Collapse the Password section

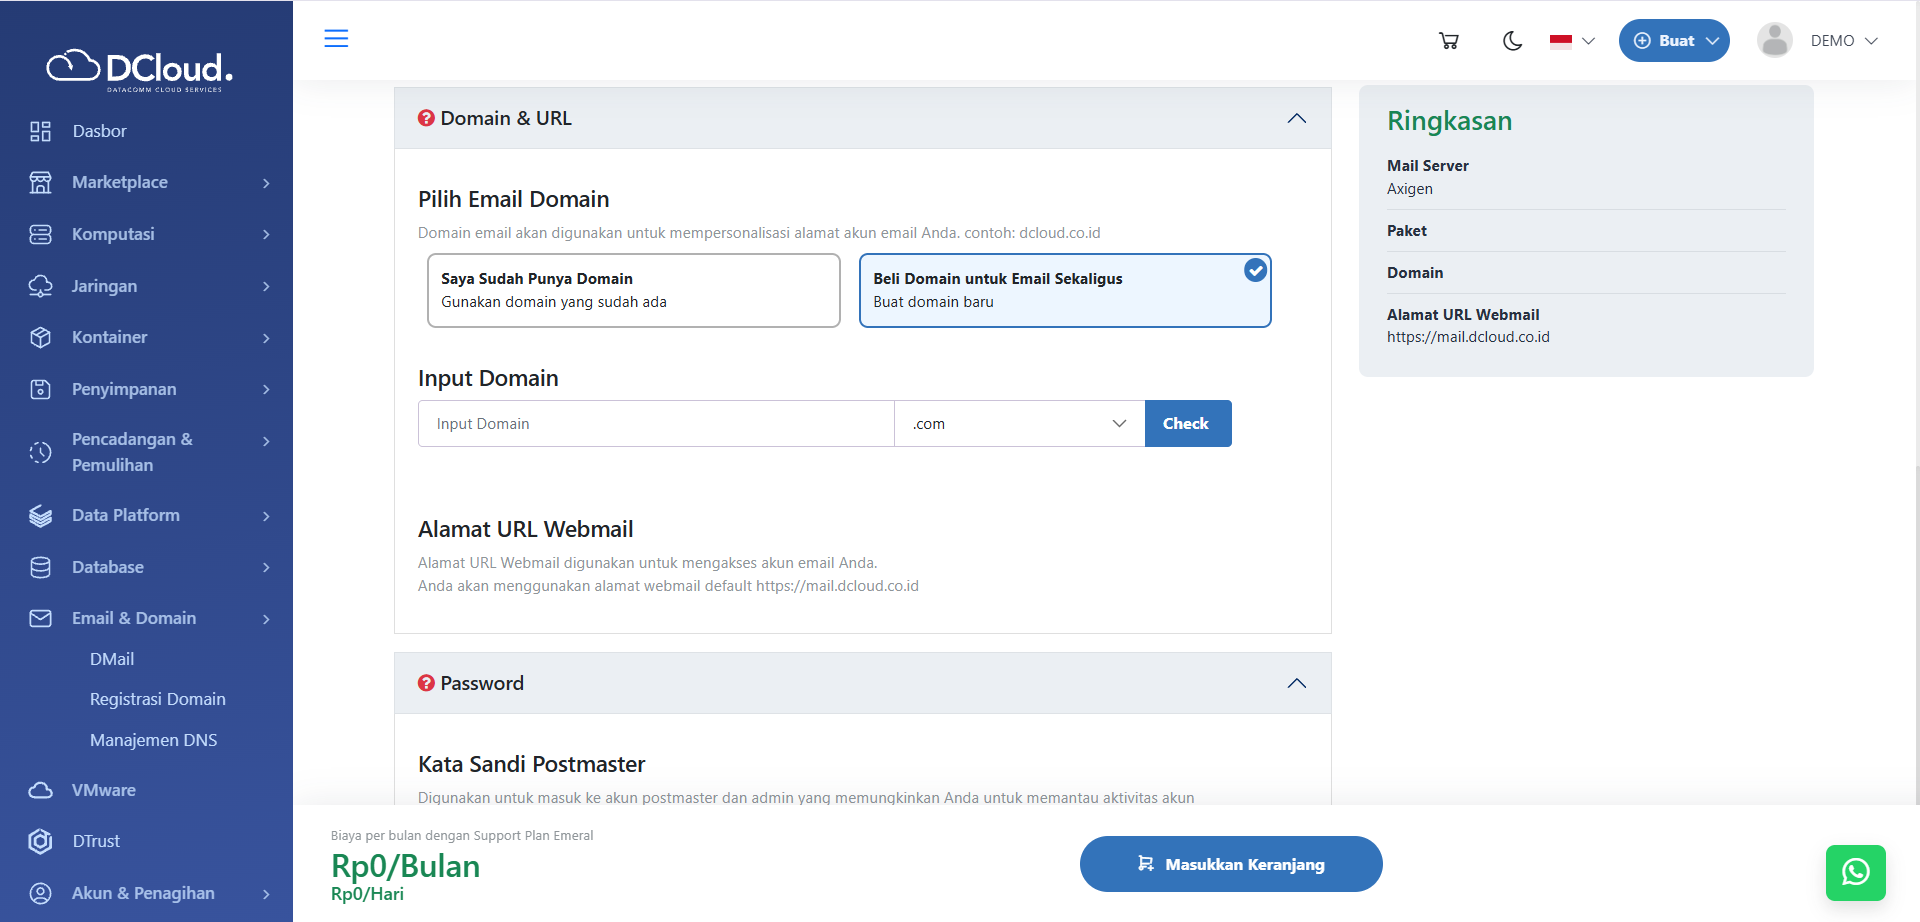click(1296, 683)
